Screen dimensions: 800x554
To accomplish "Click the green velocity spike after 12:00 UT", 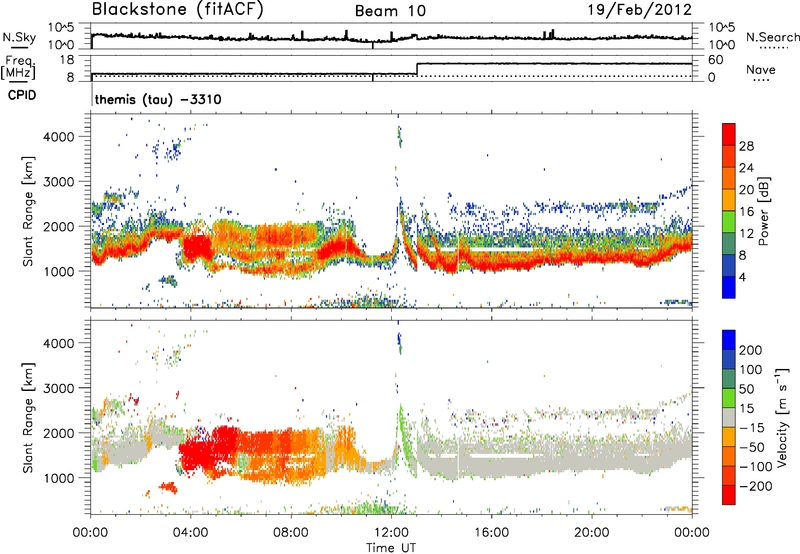I will [x=403, y=434].
